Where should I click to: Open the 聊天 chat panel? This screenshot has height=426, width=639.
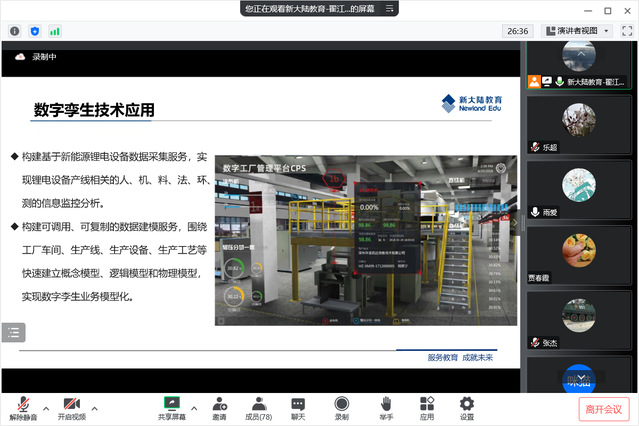(x=298, y=406)
